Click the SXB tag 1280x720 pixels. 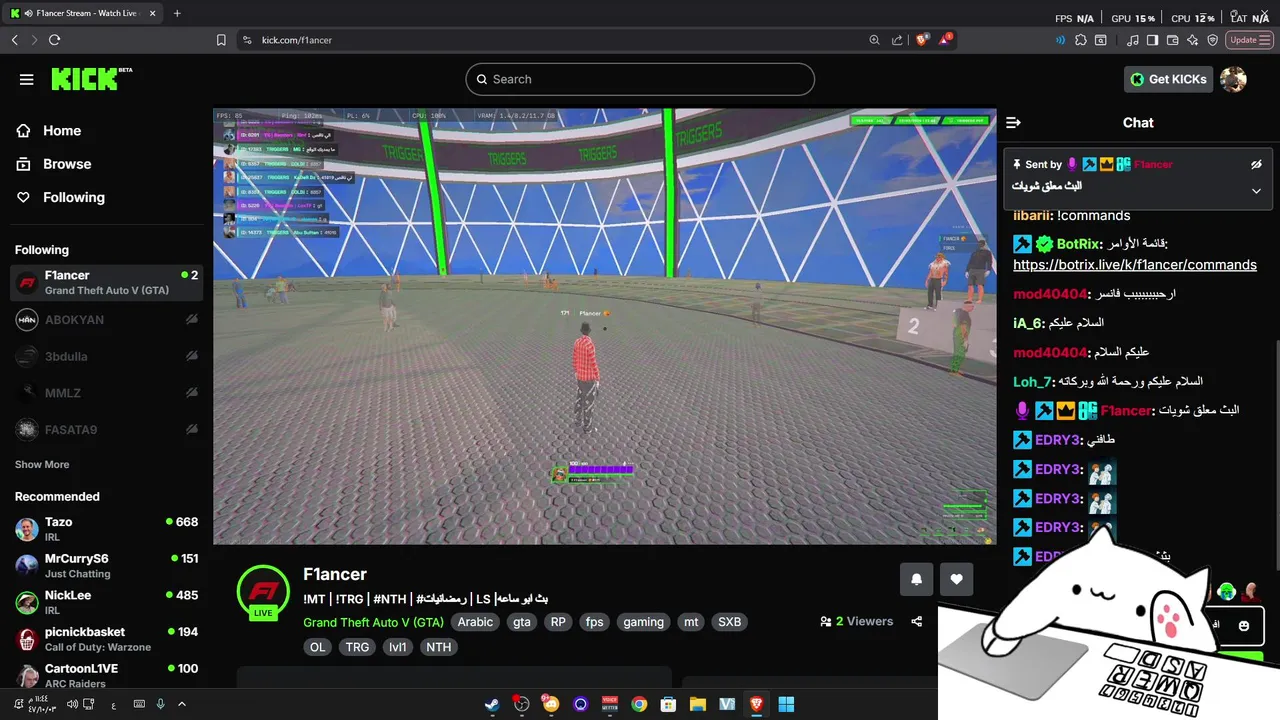(730, 622)
